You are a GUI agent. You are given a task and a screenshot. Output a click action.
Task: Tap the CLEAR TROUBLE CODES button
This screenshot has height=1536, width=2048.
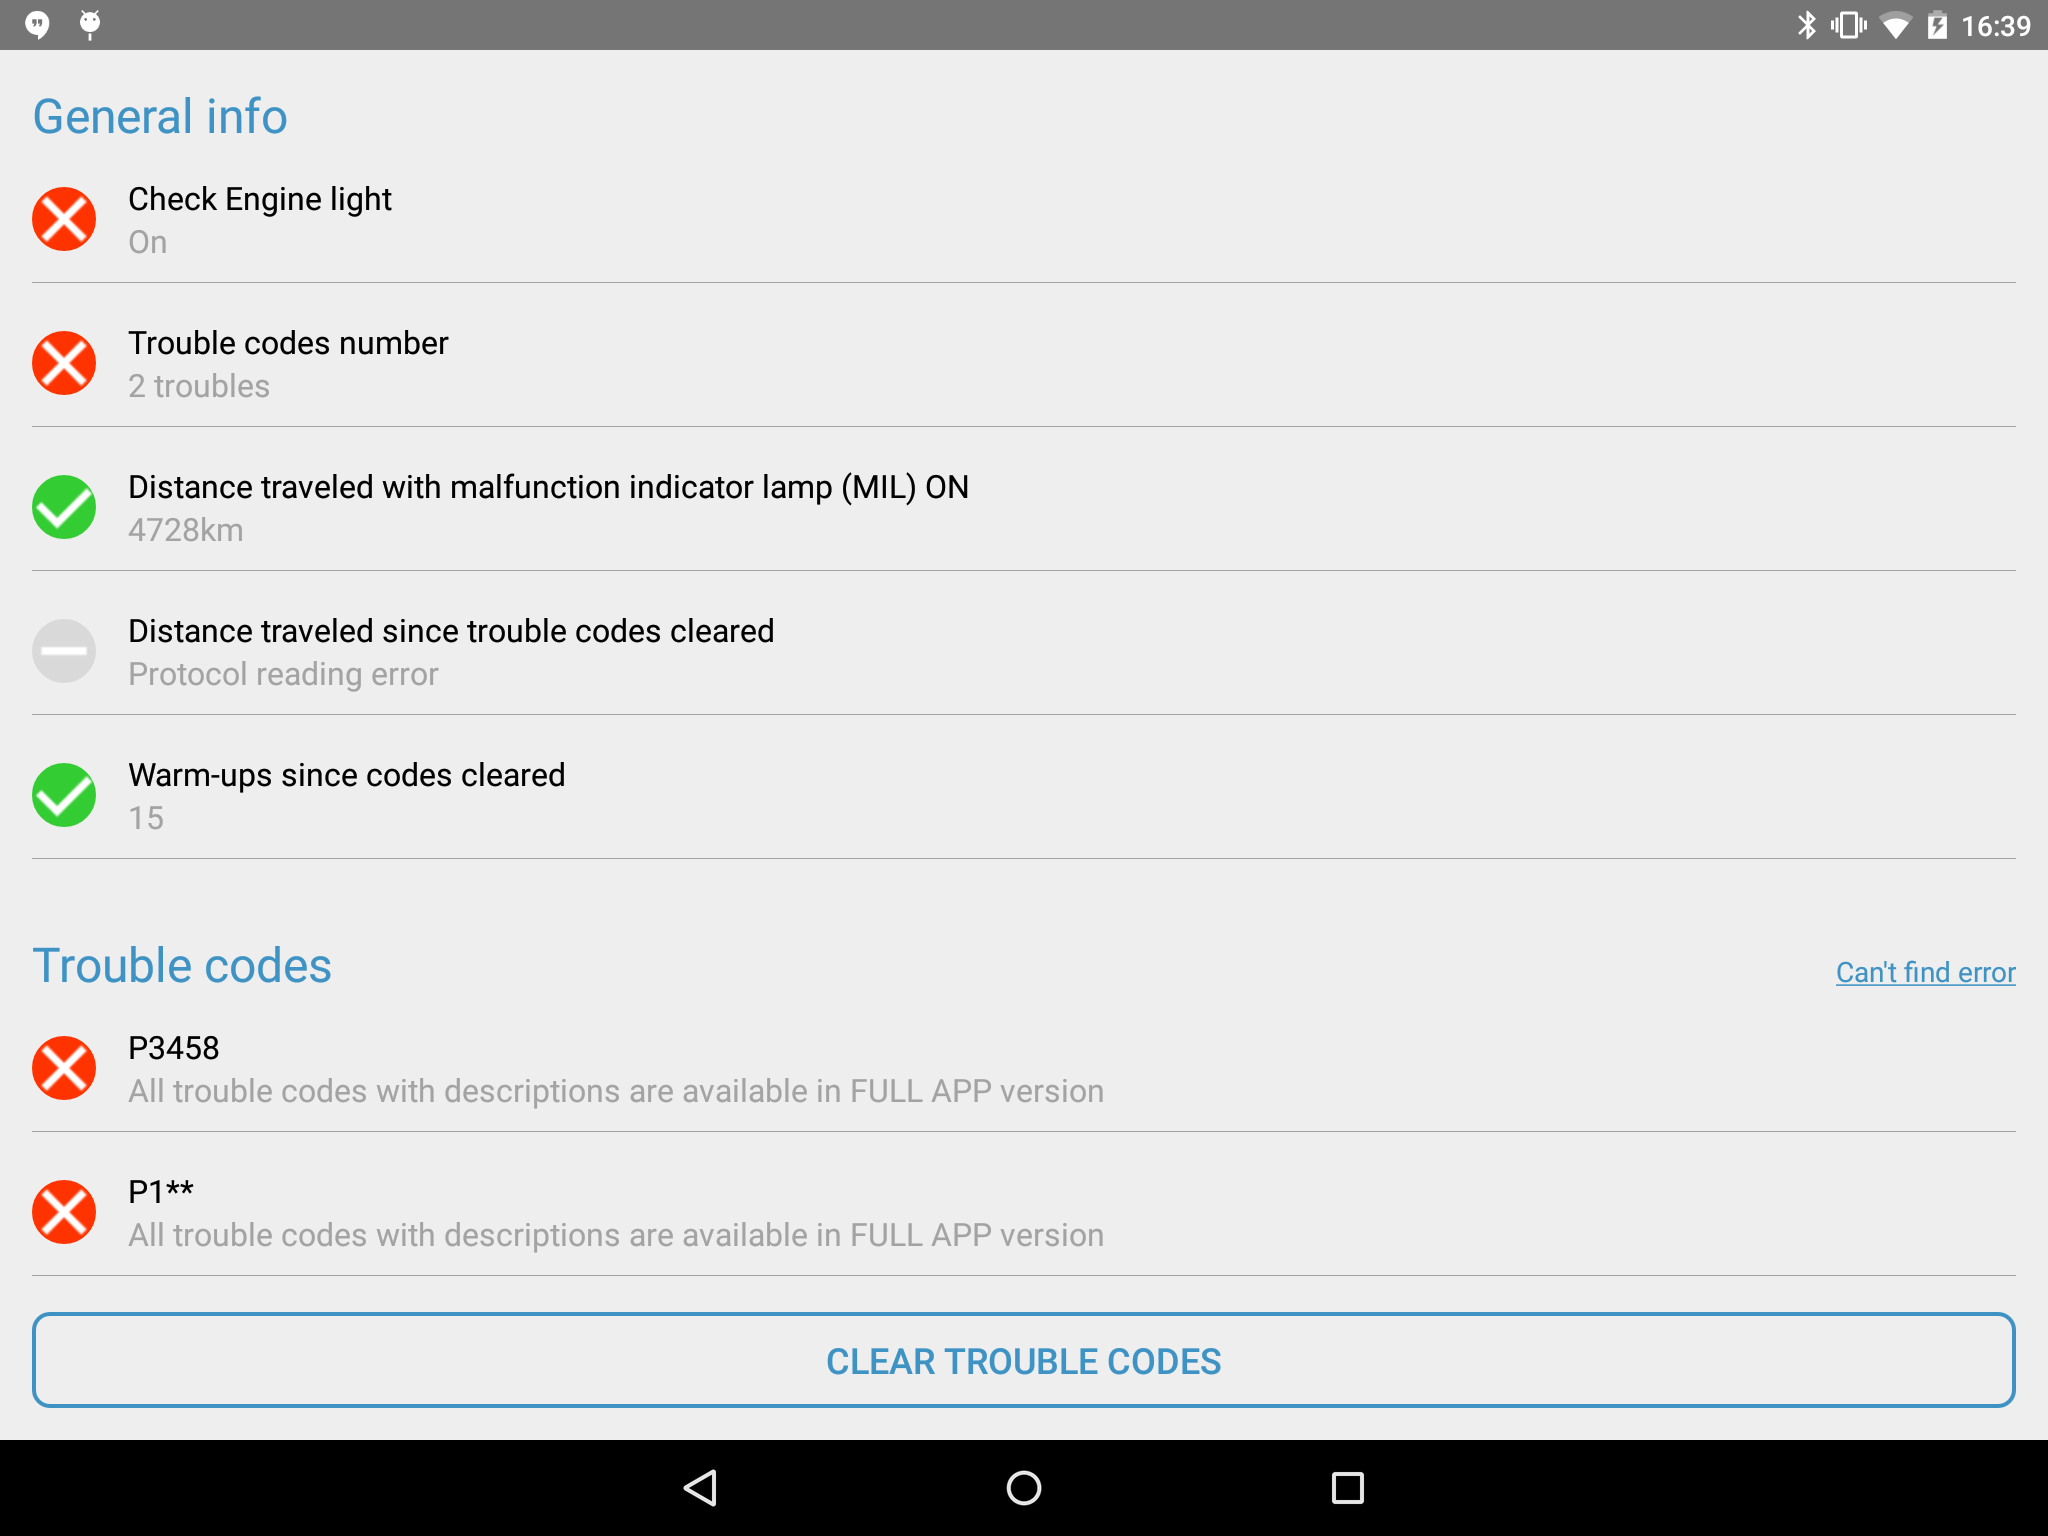(1024, 1360)
